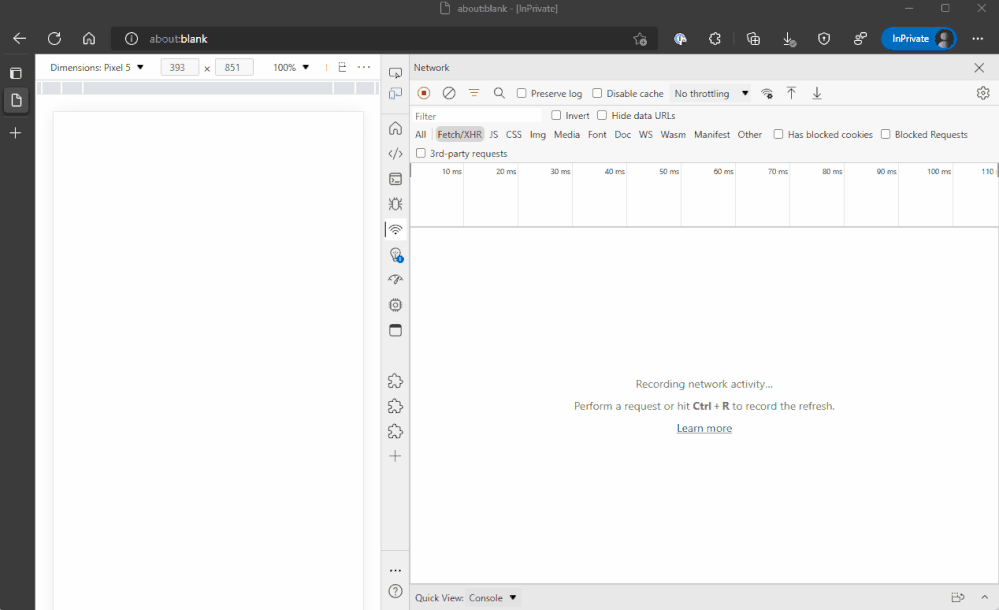Export HAR file download arrow icon
Image resolution: width=999 pixels, height=610 pixels.
(817, 93)
